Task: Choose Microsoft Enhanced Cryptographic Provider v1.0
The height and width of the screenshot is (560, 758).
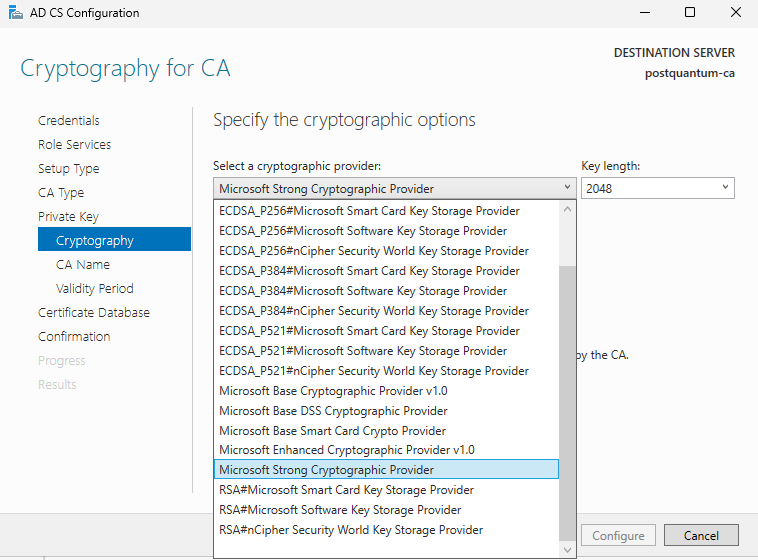Action: pos(386,450)
